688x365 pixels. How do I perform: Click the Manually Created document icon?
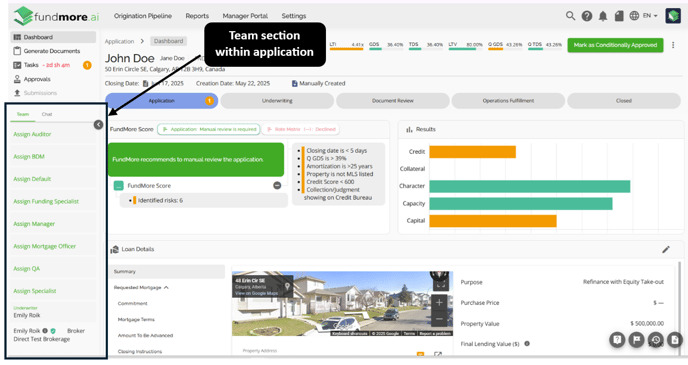(x=294, y=83)
